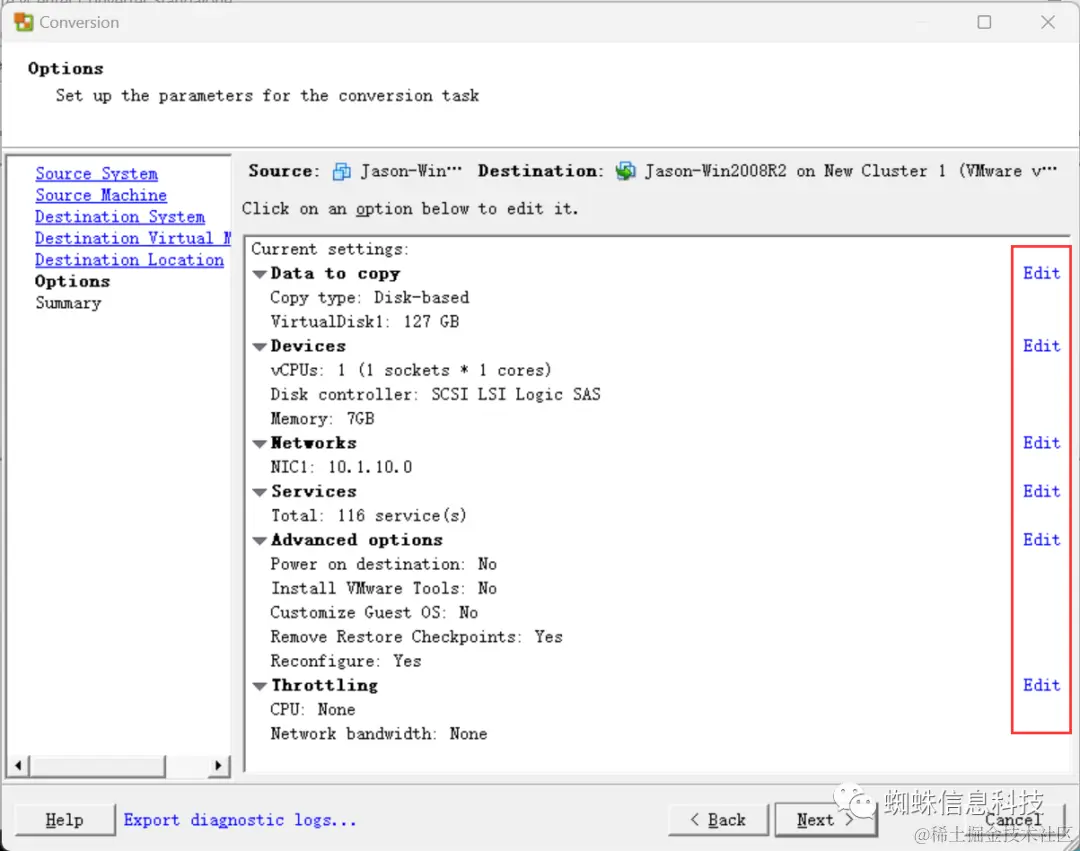Collapse the Advanced options section
The width and height of the screenshot is (1080, 851).
coord(260,540)
